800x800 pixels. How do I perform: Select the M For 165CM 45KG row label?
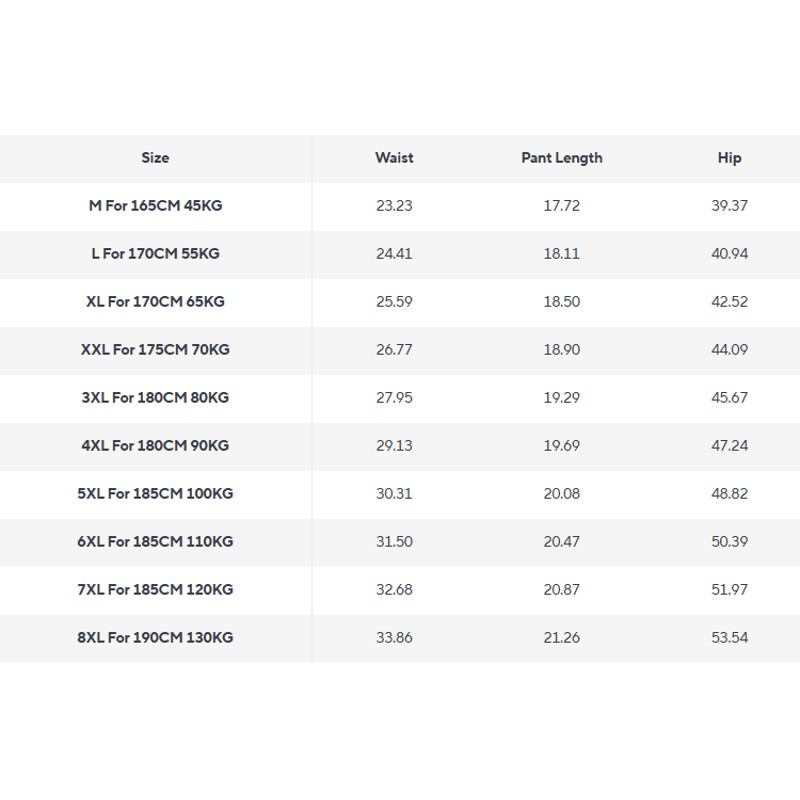coord(155,206)
